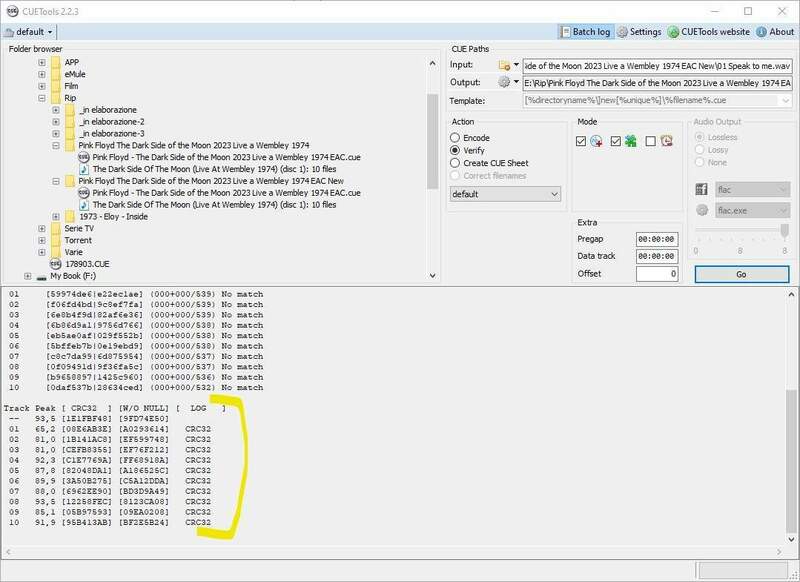This screenshot has width=800, height=582.
Task: Click the My Book (F:) drive icon
Action: (41, 276)
